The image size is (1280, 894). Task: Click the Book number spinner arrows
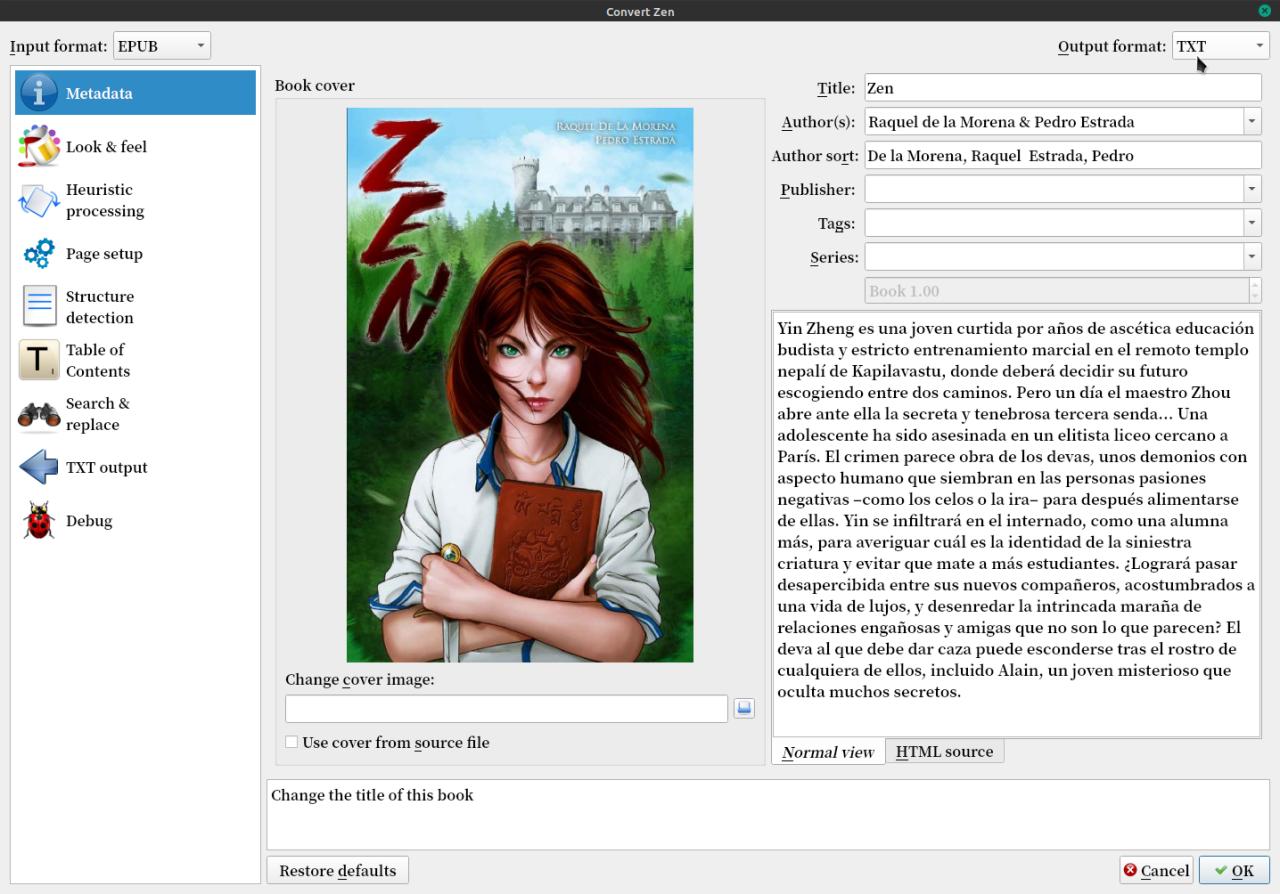1255,291
